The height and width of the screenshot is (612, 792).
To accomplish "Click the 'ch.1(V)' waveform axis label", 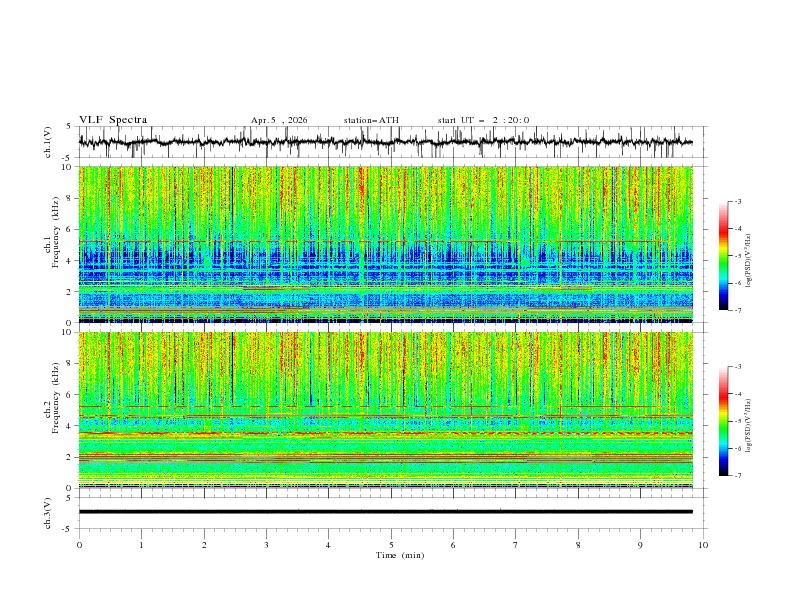I will [x=48, y=141].
